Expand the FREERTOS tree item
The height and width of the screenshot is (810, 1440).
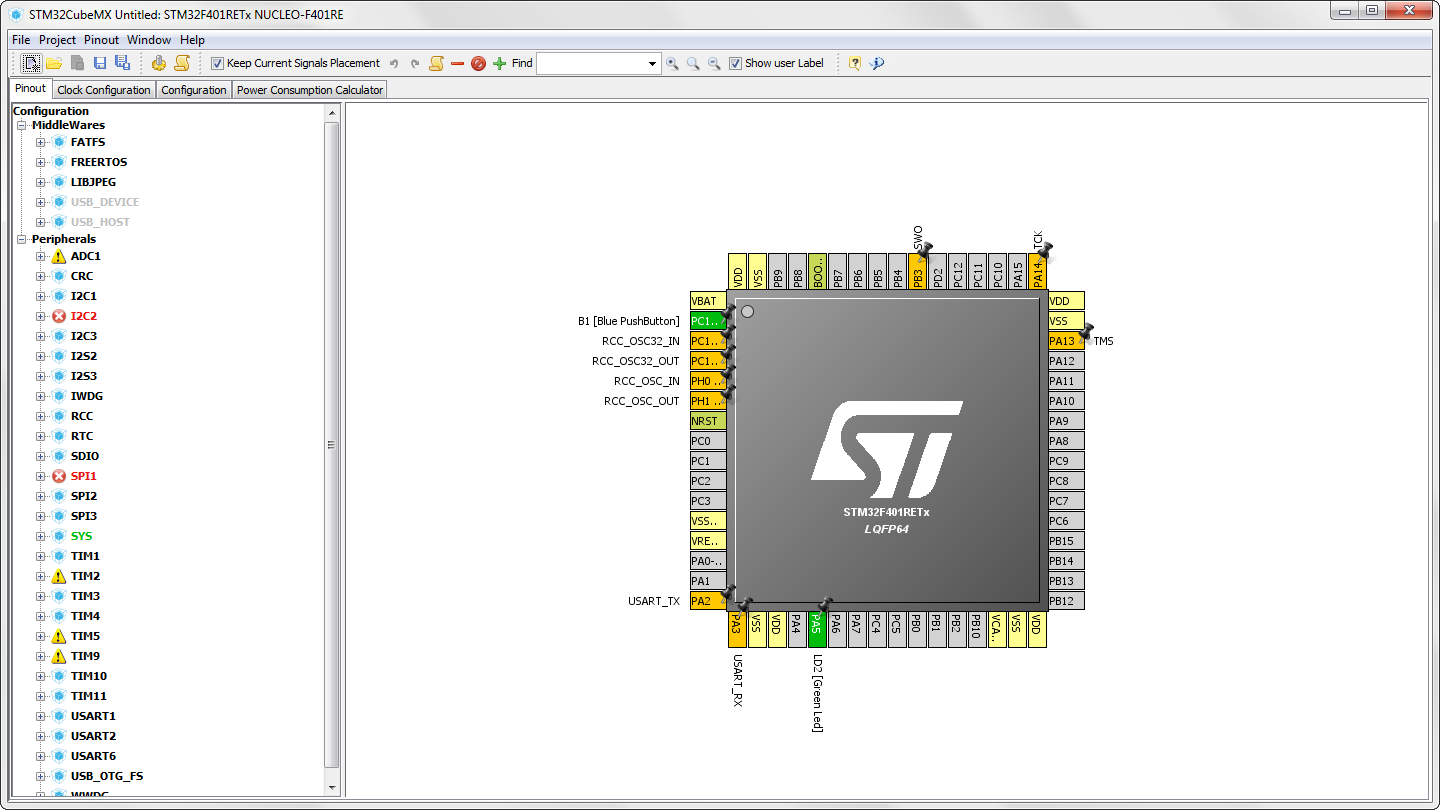coord(41,162)
